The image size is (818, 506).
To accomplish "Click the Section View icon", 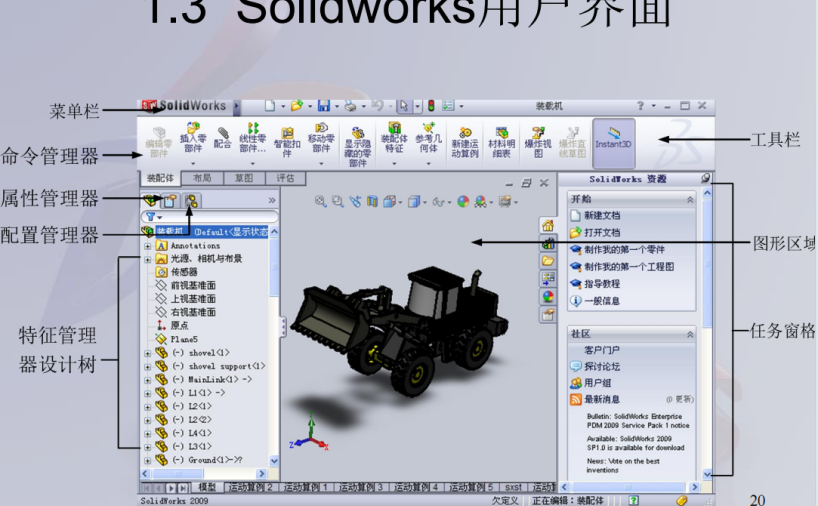I will [372, 201].
